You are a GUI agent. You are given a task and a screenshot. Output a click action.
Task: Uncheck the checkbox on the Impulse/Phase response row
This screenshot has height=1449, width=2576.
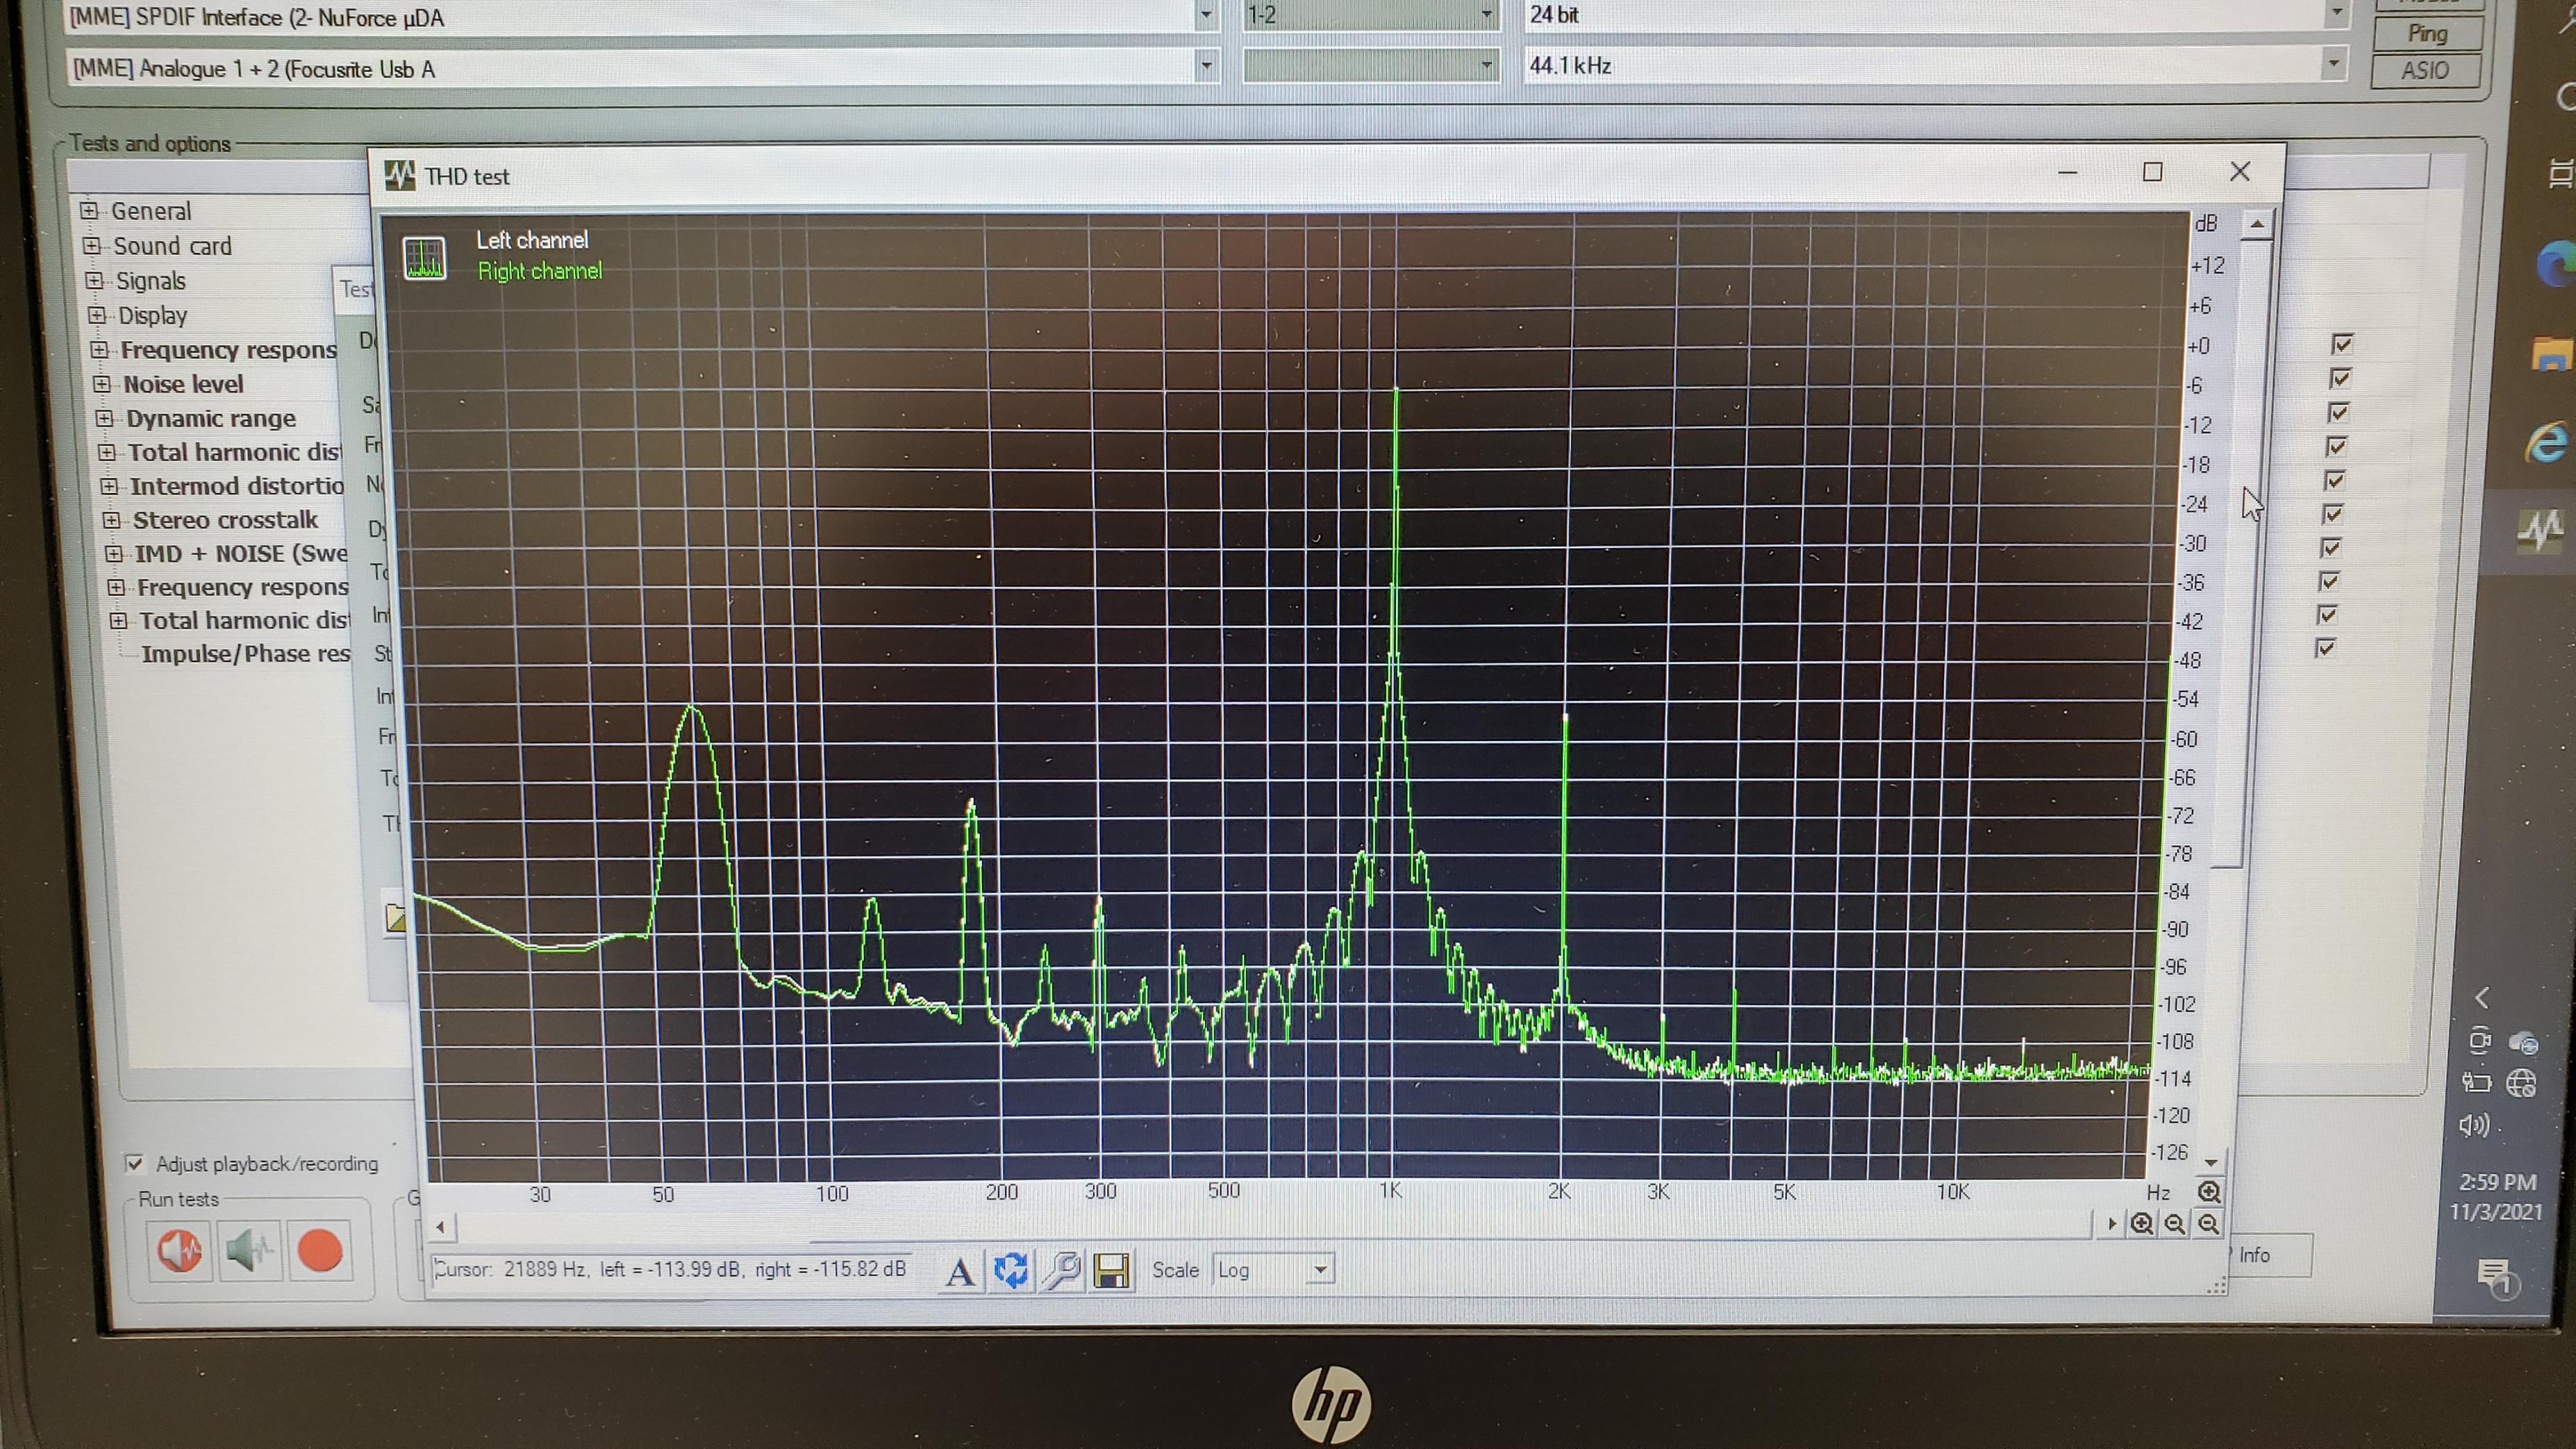tap(2325, 648)
